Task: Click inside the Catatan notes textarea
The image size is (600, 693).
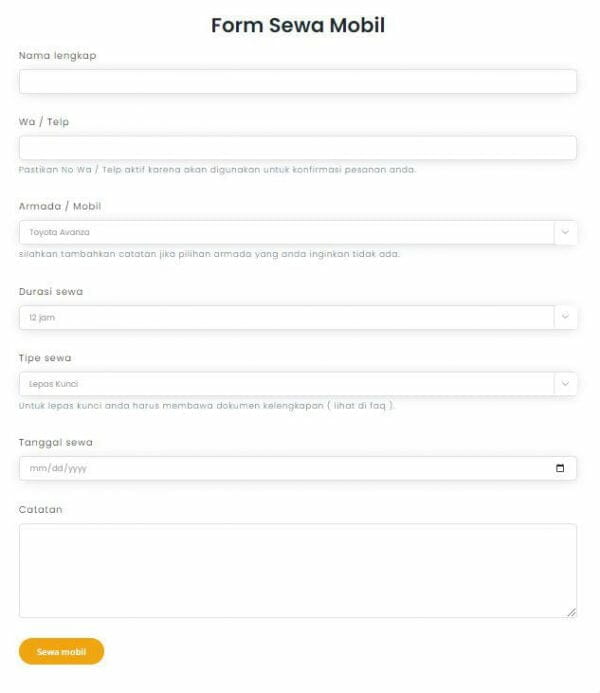Action: 298,570
